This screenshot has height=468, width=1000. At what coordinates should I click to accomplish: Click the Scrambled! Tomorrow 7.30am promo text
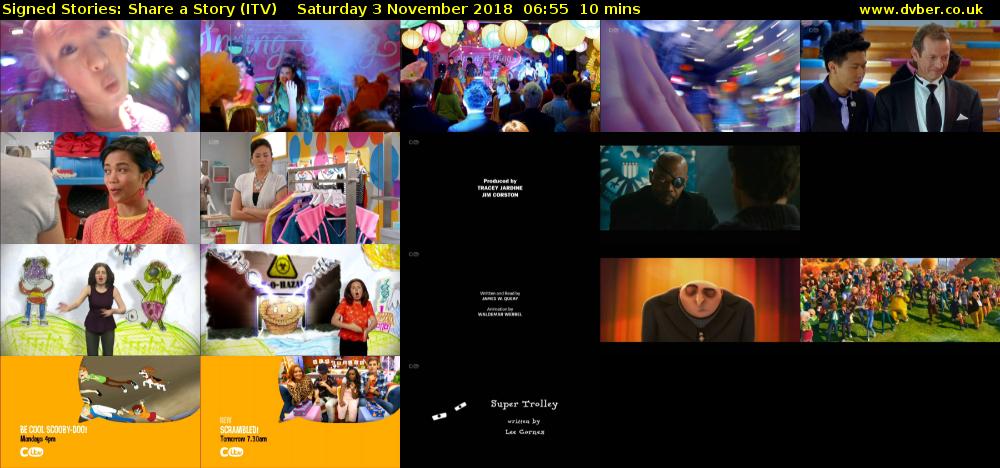click(243, 430)
